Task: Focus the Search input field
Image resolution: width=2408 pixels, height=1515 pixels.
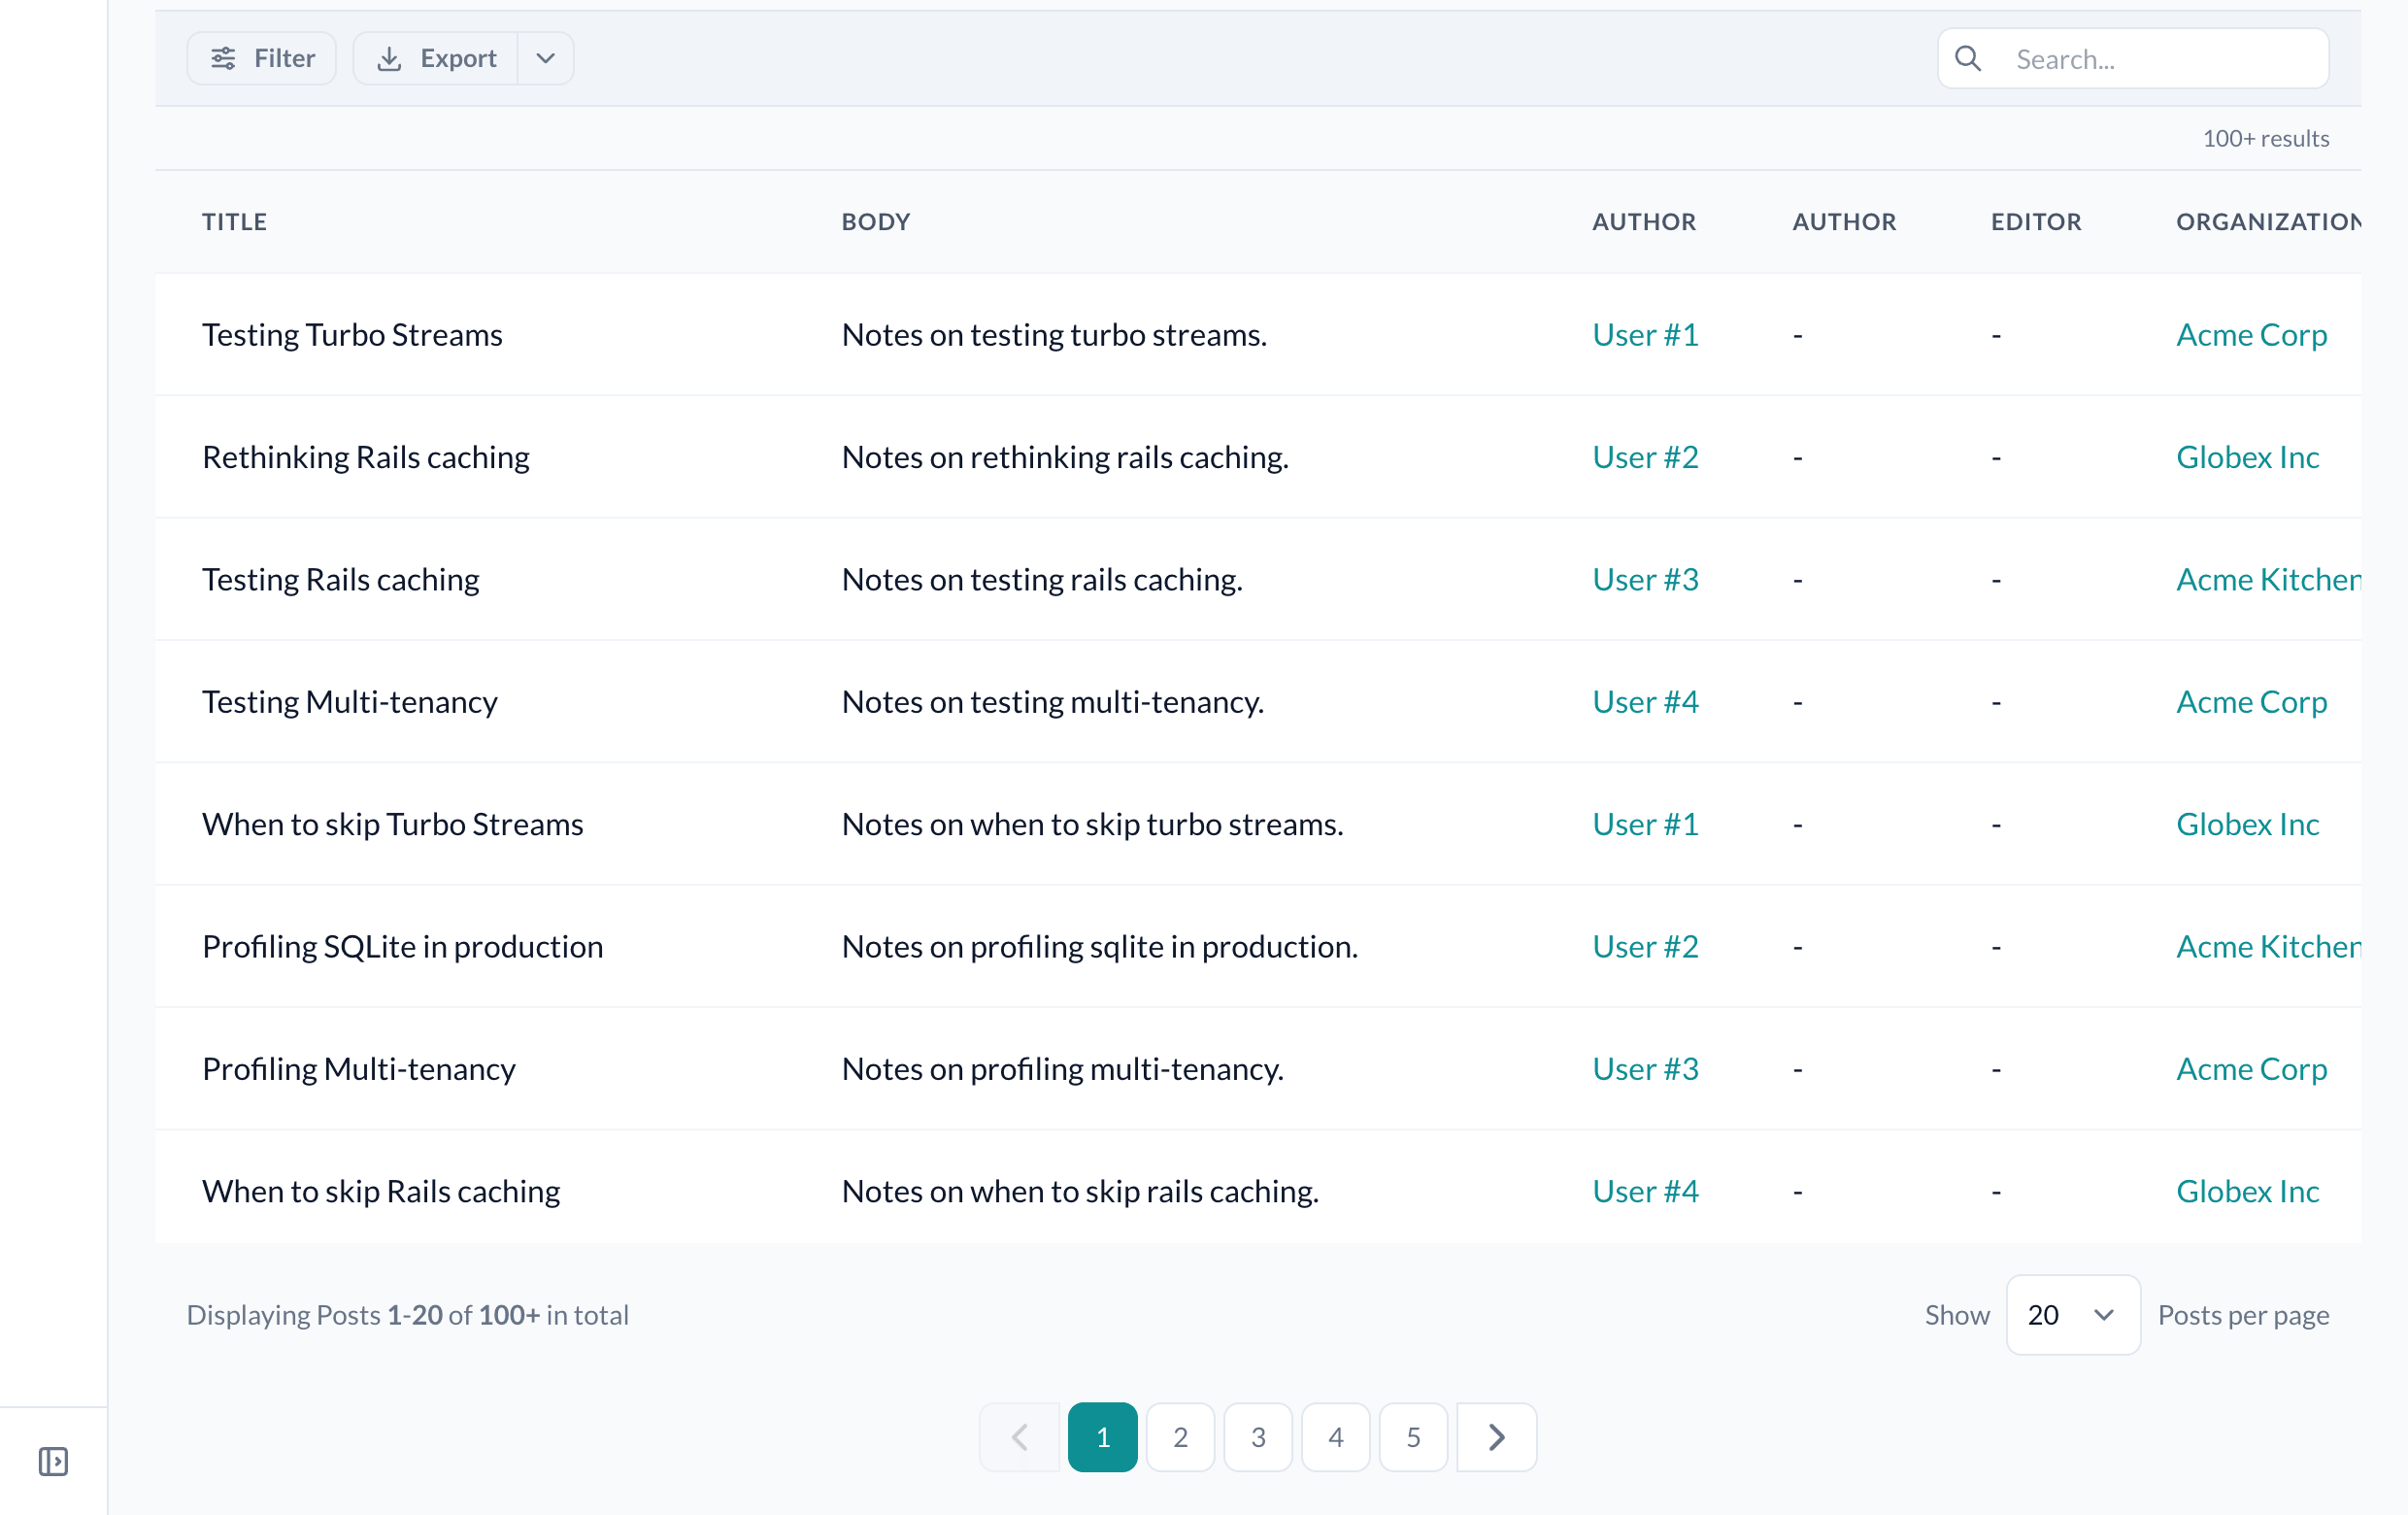Action: 2133,58
